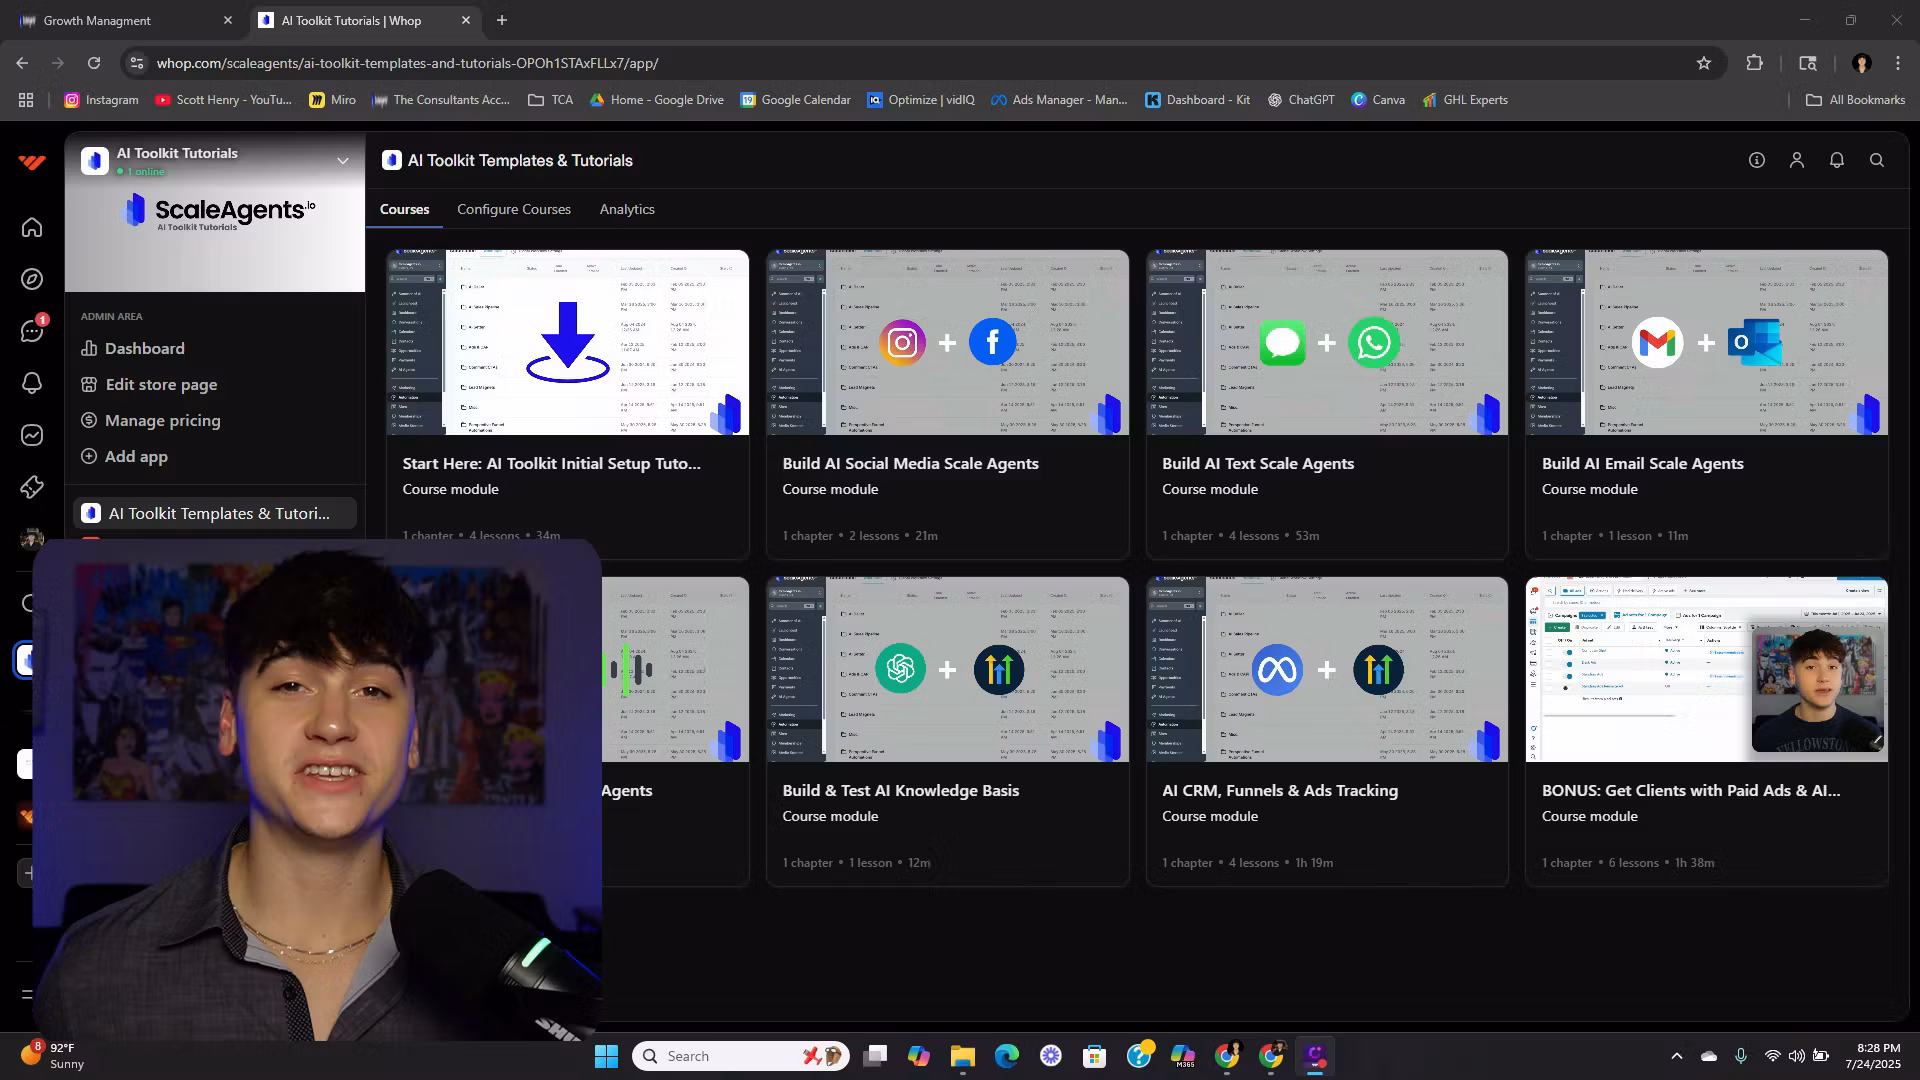Show hidden icons in the system tray
Image resolution: width=1920 pixels, height=1080 pixels.
click(1677, 1055)
